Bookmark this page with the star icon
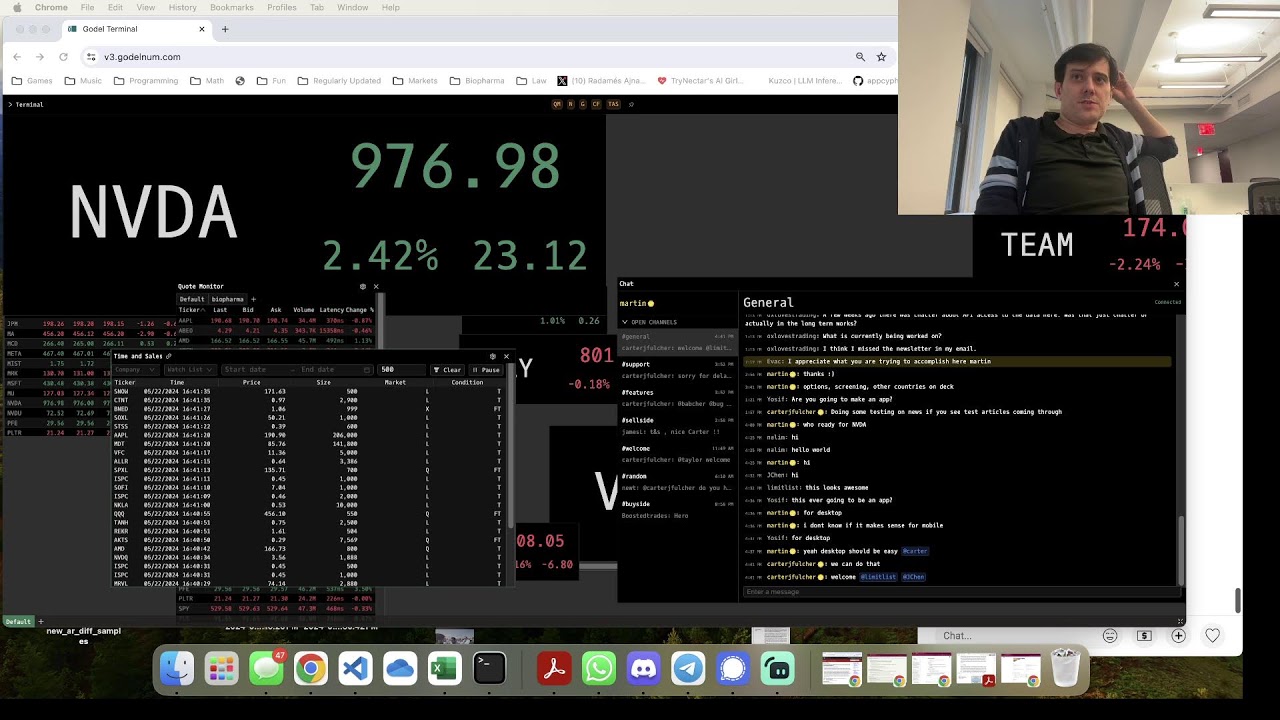The image size is (1280, 720). (x=881, y=57)
